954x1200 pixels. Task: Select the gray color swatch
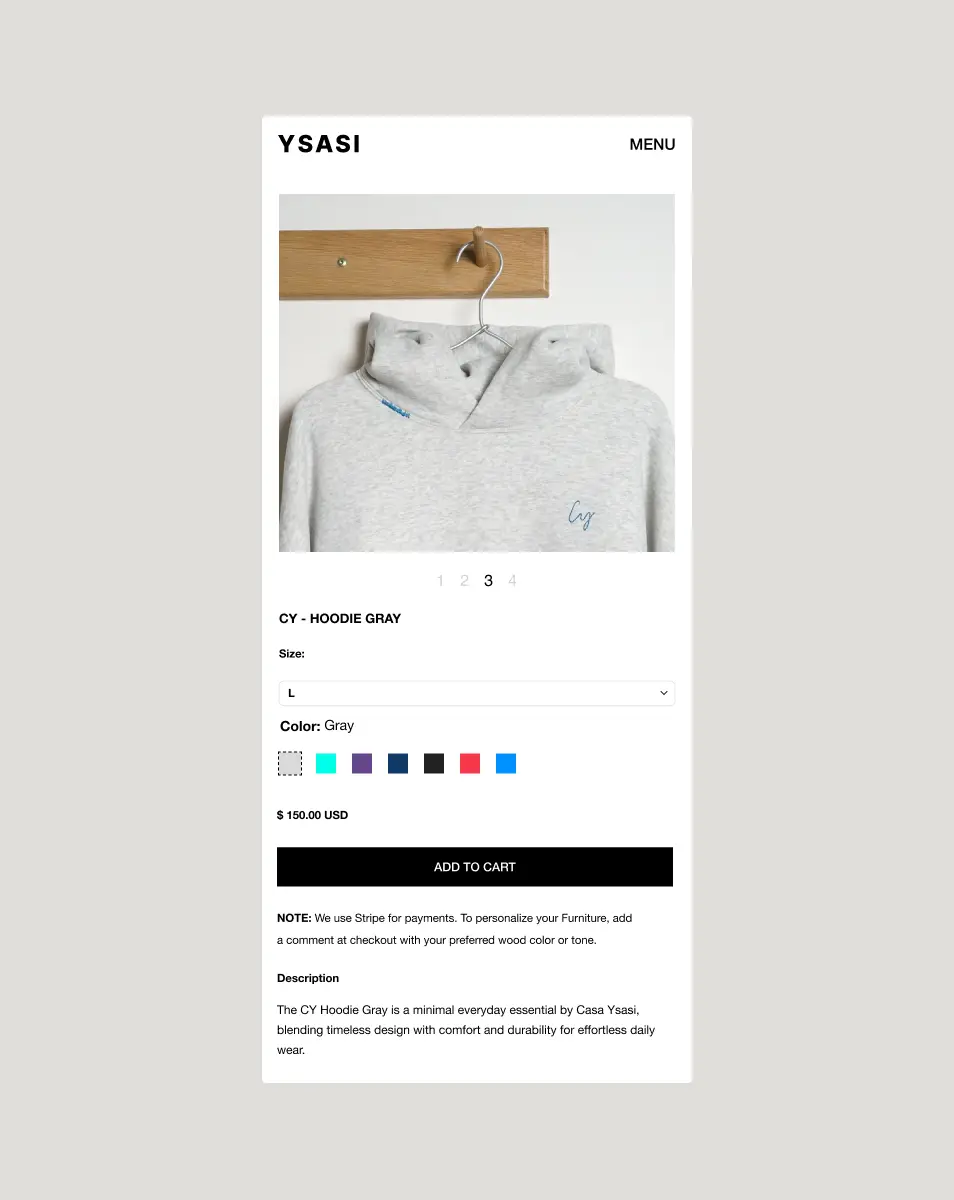[290, 764]
